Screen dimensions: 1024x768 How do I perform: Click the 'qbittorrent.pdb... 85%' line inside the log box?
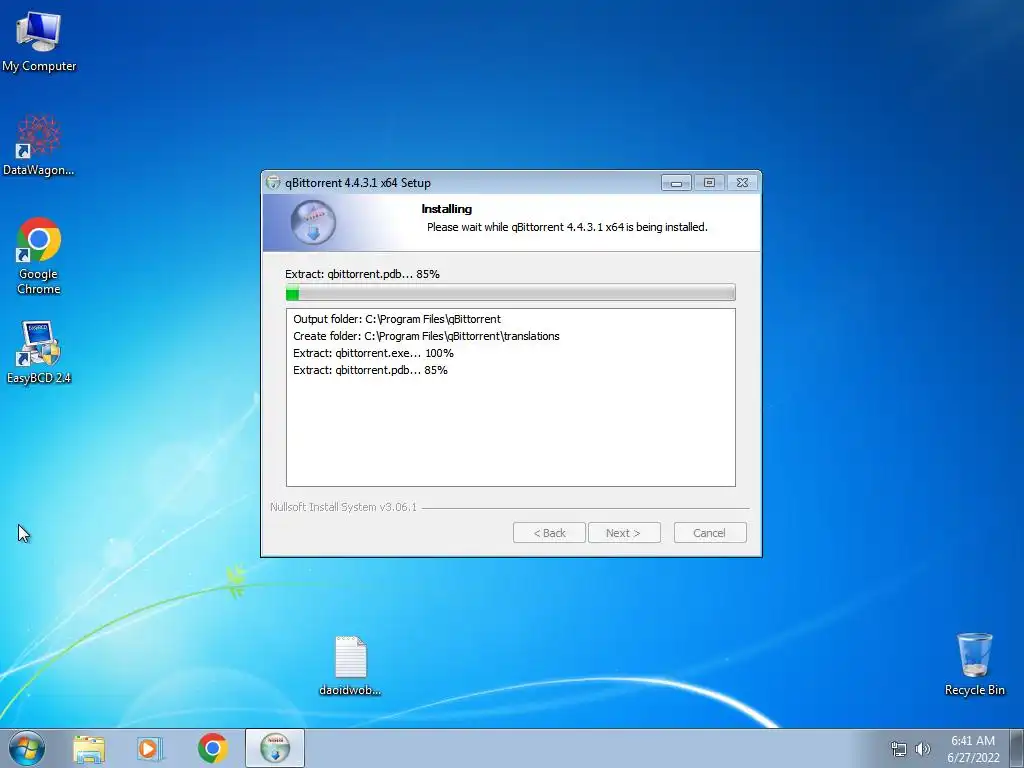point(370,370)
